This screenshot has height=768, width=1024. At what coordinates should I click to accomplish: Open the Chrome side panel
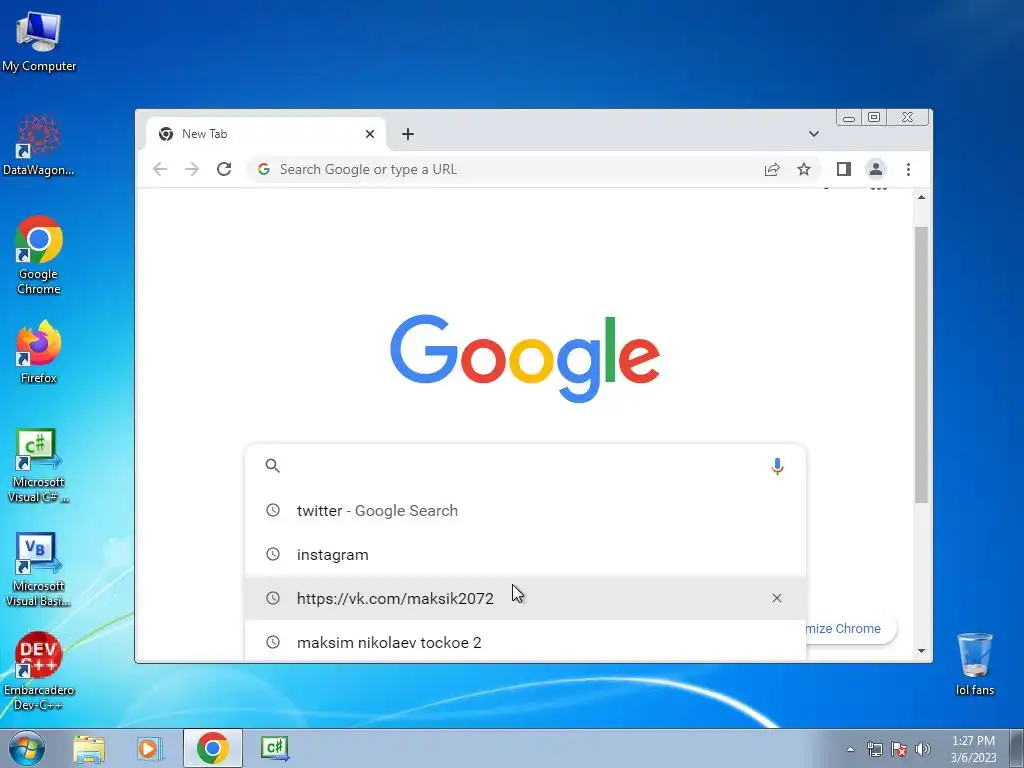coord(844,169)
